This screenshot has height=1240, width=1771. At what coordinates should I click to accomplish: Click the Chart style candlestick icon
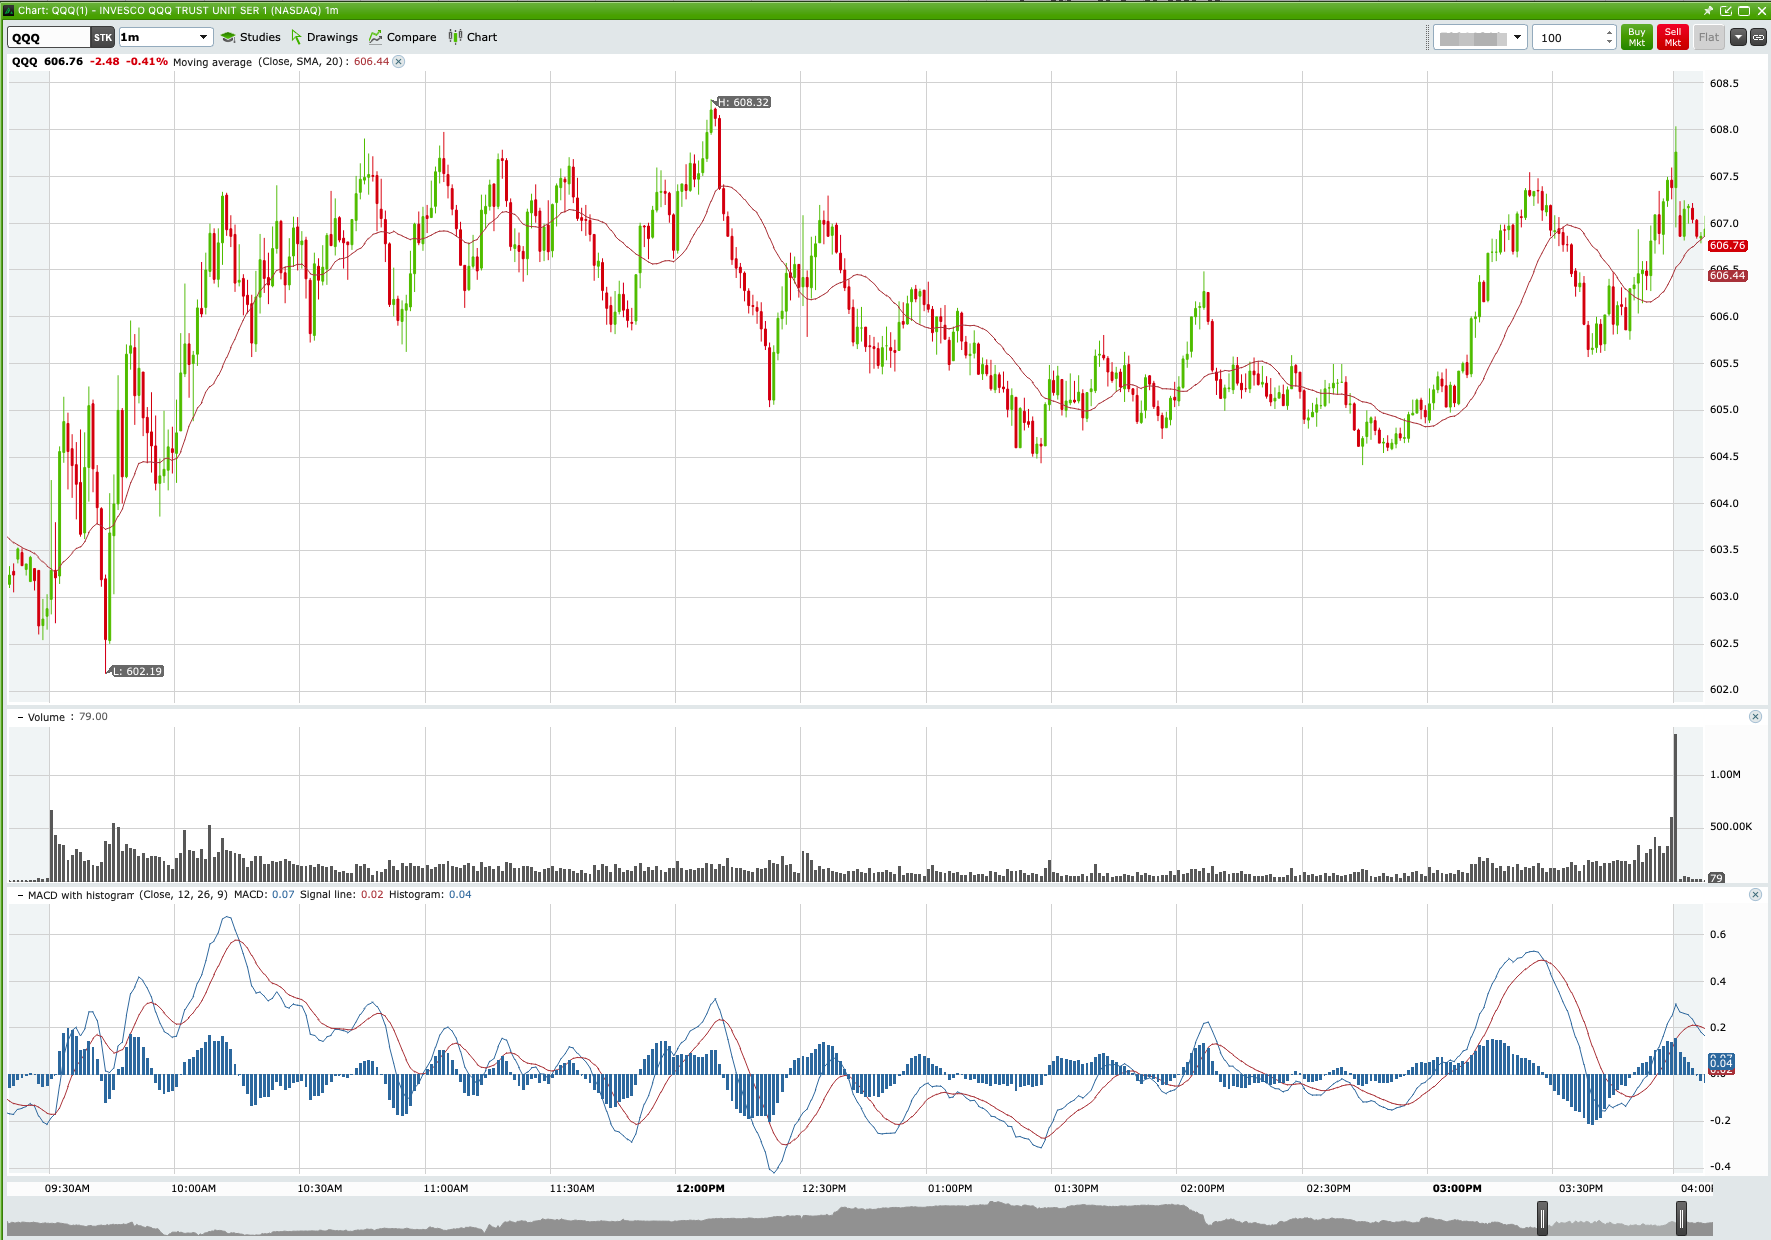click(457, 37)
